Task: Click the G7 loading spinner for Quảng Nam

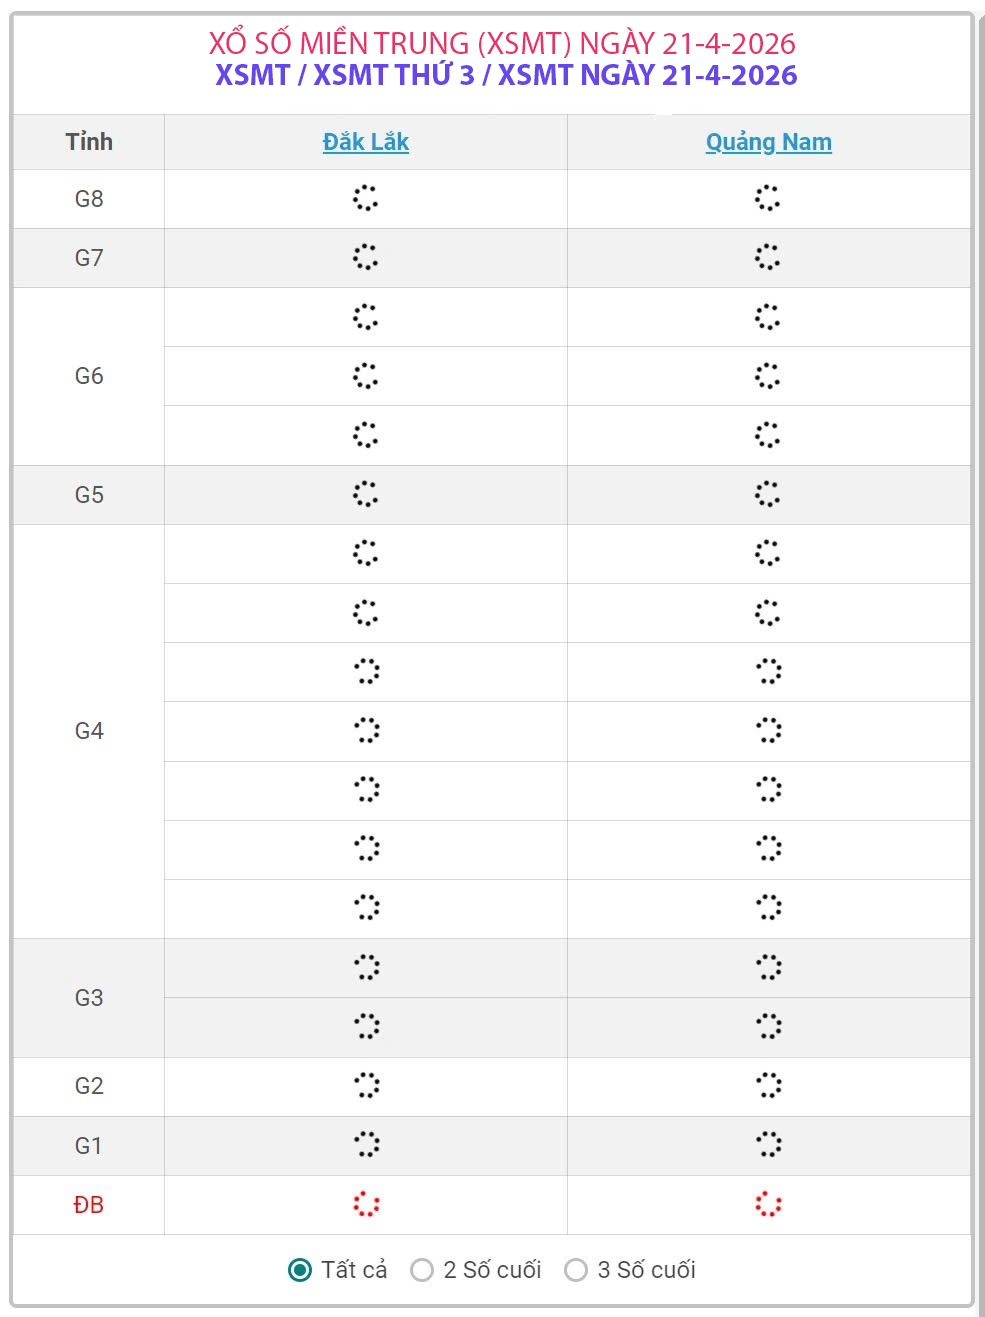Action: pyautogui.click(x=768, y=257)
